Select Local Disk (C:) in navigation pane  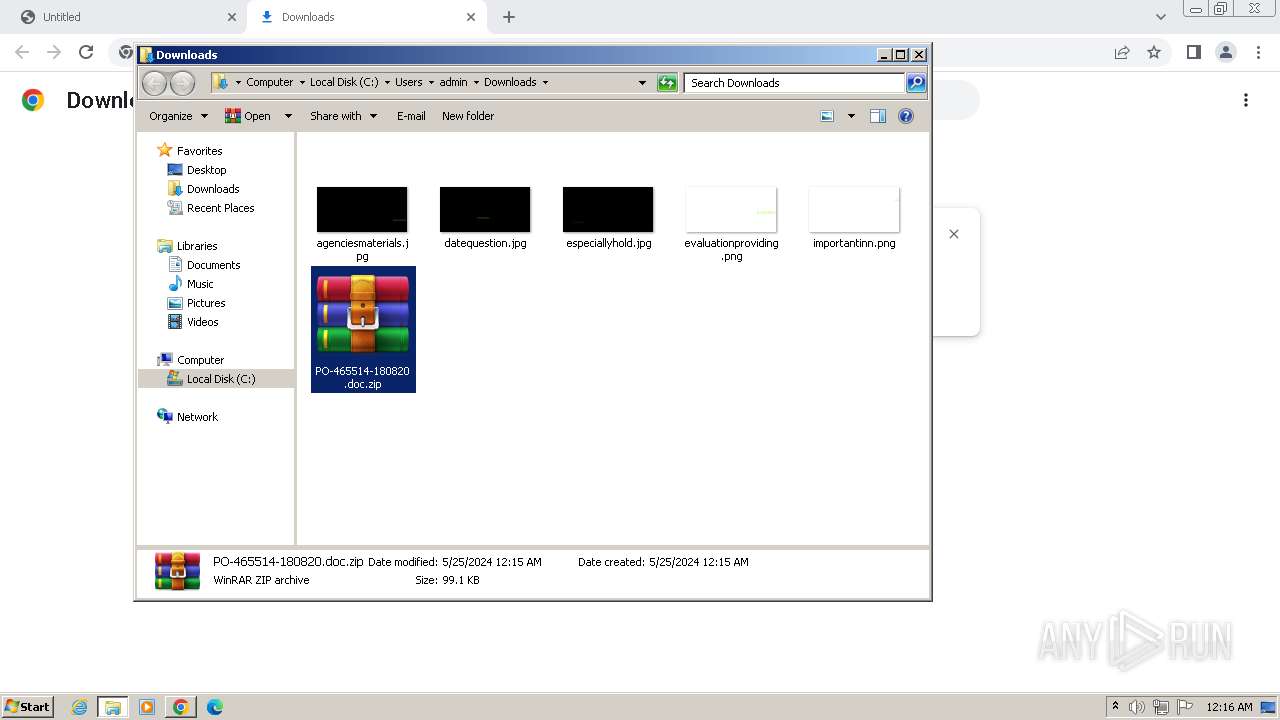(220, 379)
